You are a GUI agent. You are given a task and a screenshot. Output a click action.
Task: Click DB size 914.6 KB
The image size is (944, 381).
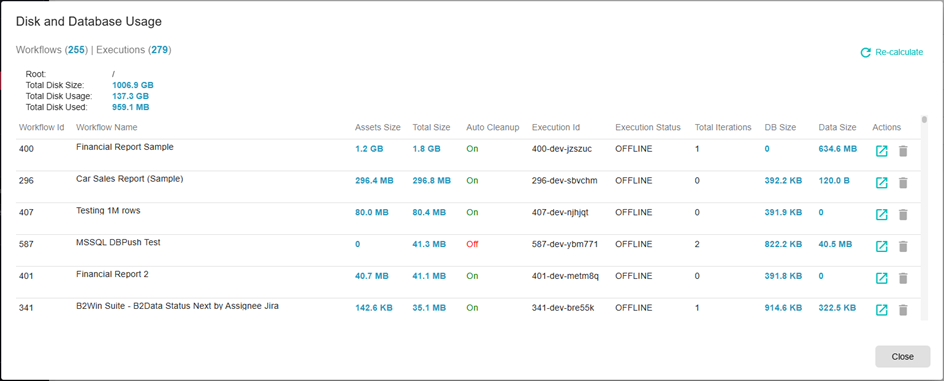coord(783,308)
